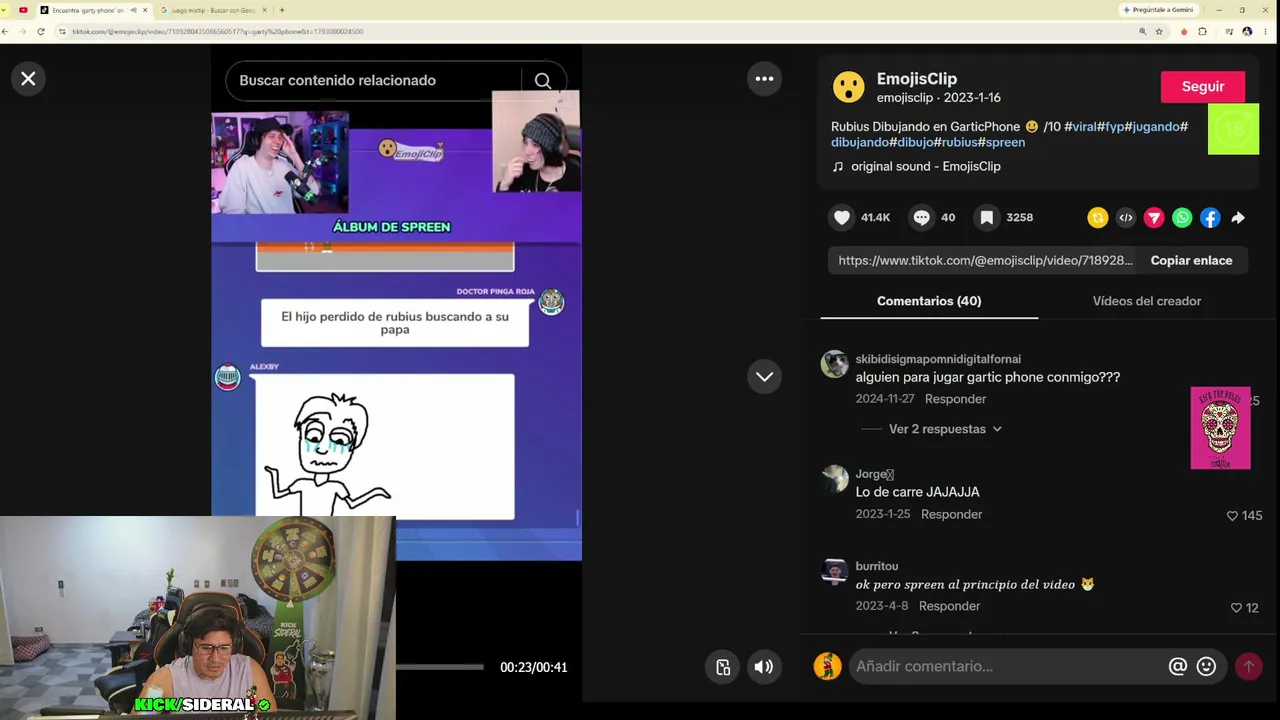Send to friends via red paper-plane icon
Image resolution: width=1280 pixels, height=720 pixels.
(x=1154, y=217)
